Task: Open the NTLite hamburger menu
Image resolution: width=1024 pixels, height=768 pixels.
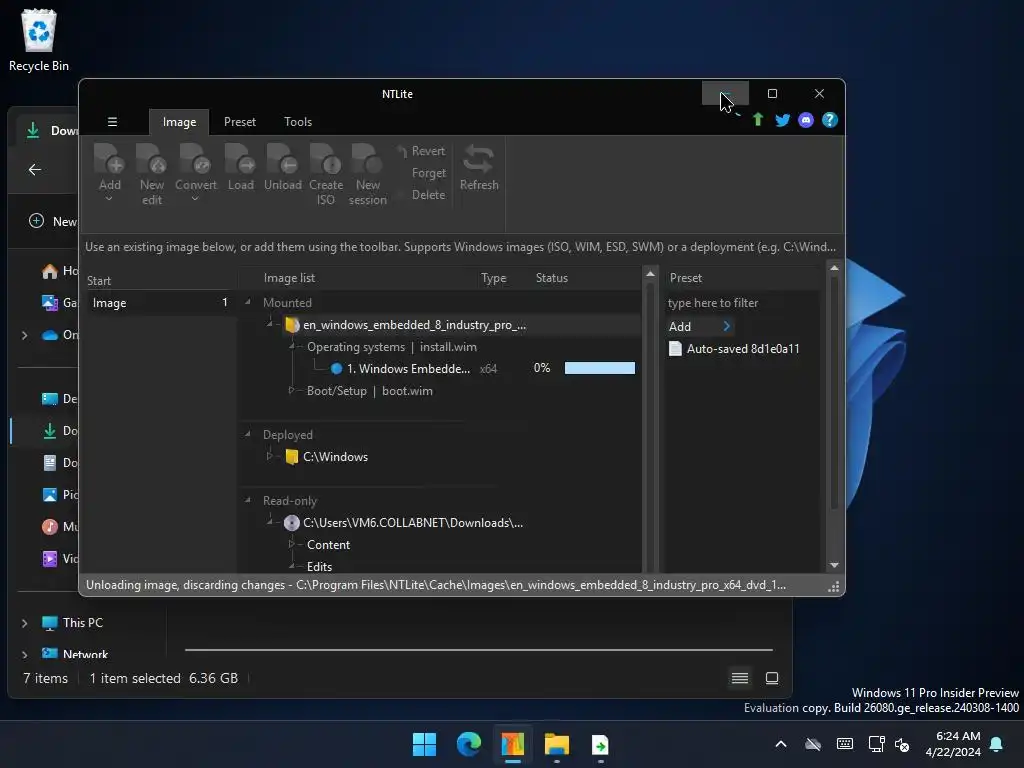Action: [112, 121]
